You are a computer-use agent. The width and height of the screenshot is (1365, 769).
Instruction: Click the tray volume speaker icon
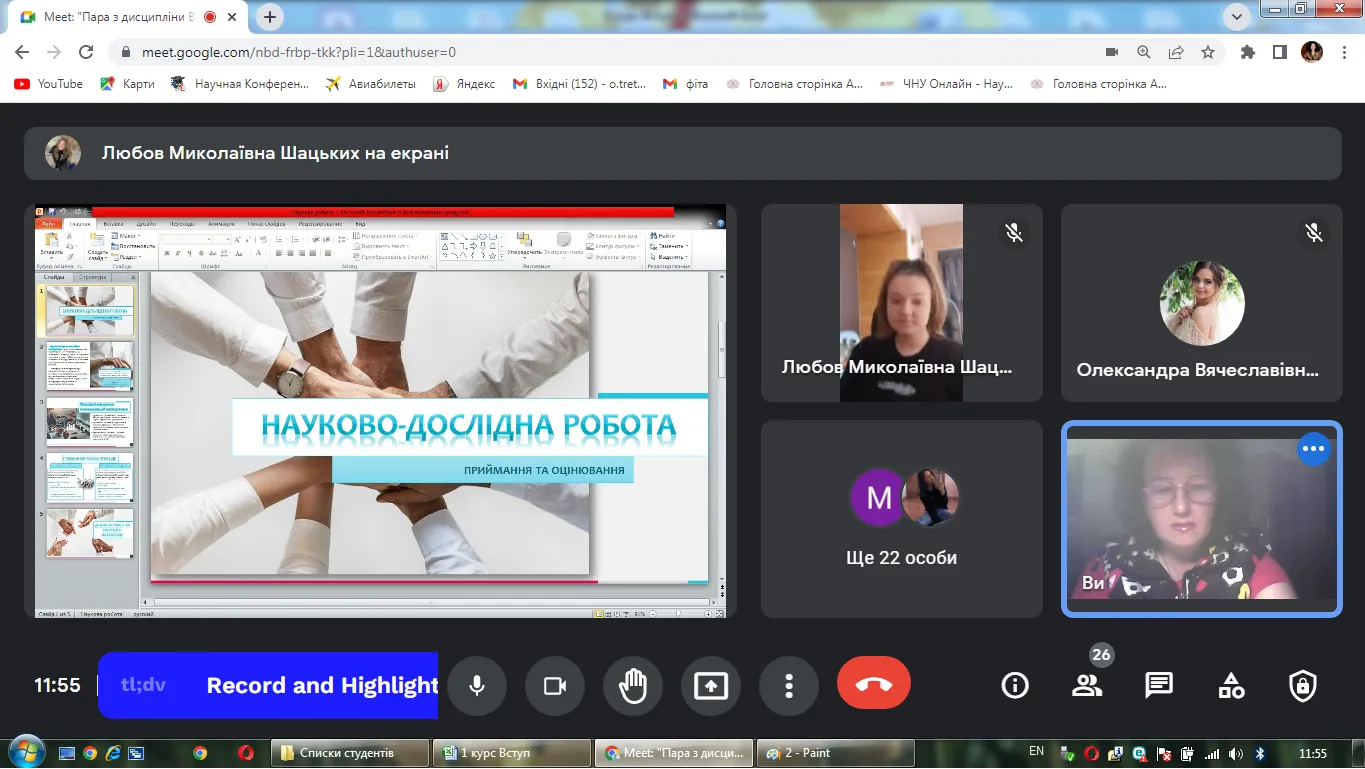click(1236, 753)
